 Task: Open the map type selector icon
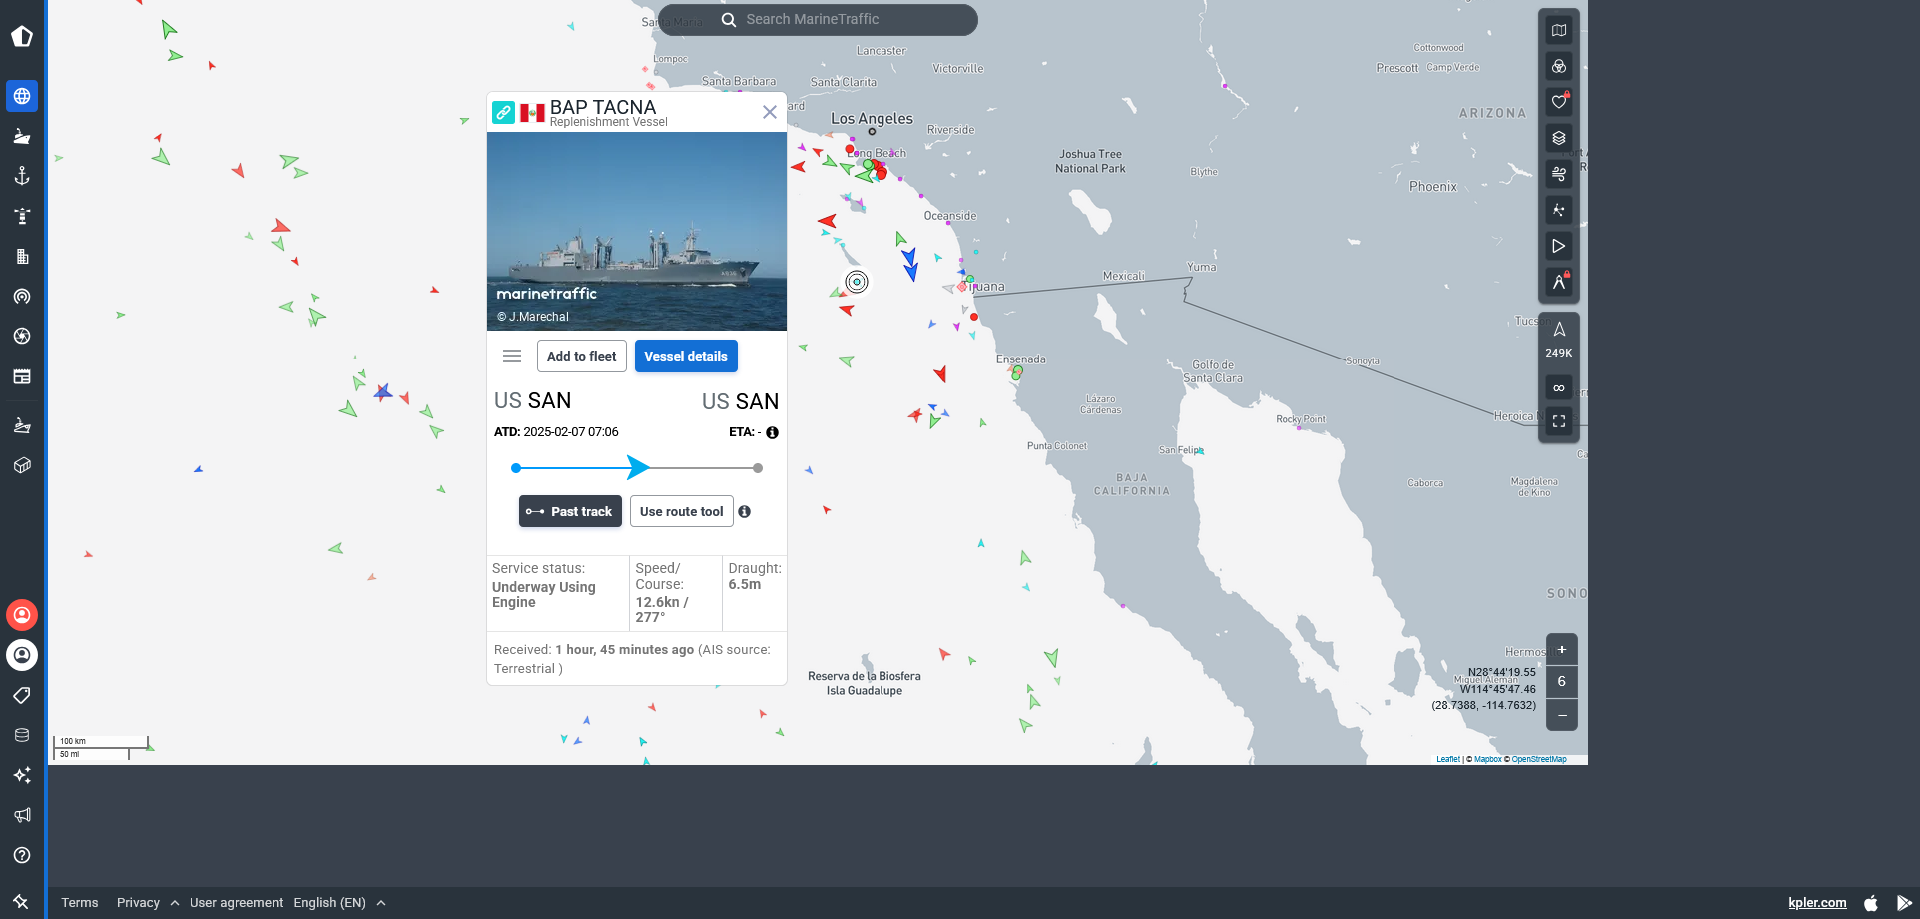[x=1559, y=30]
